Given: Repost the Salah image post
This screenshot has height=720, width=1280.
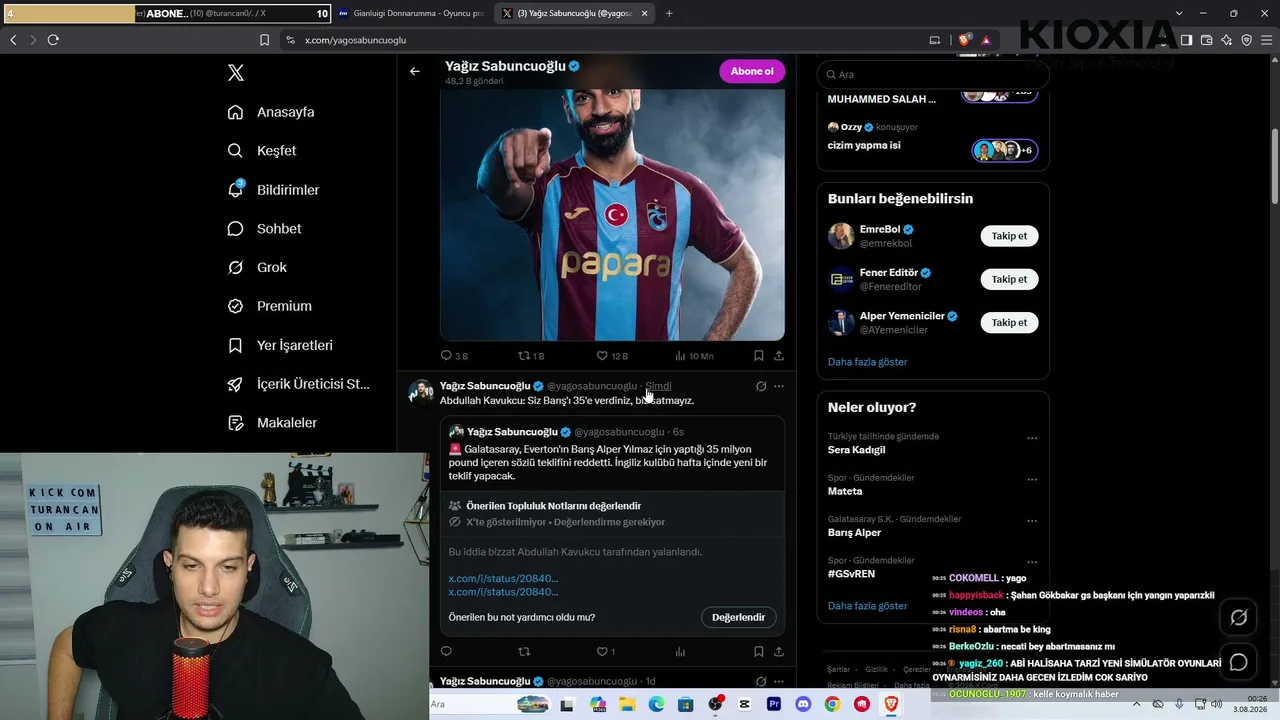Looking at the screenshot, I should [x=524, y=355].
